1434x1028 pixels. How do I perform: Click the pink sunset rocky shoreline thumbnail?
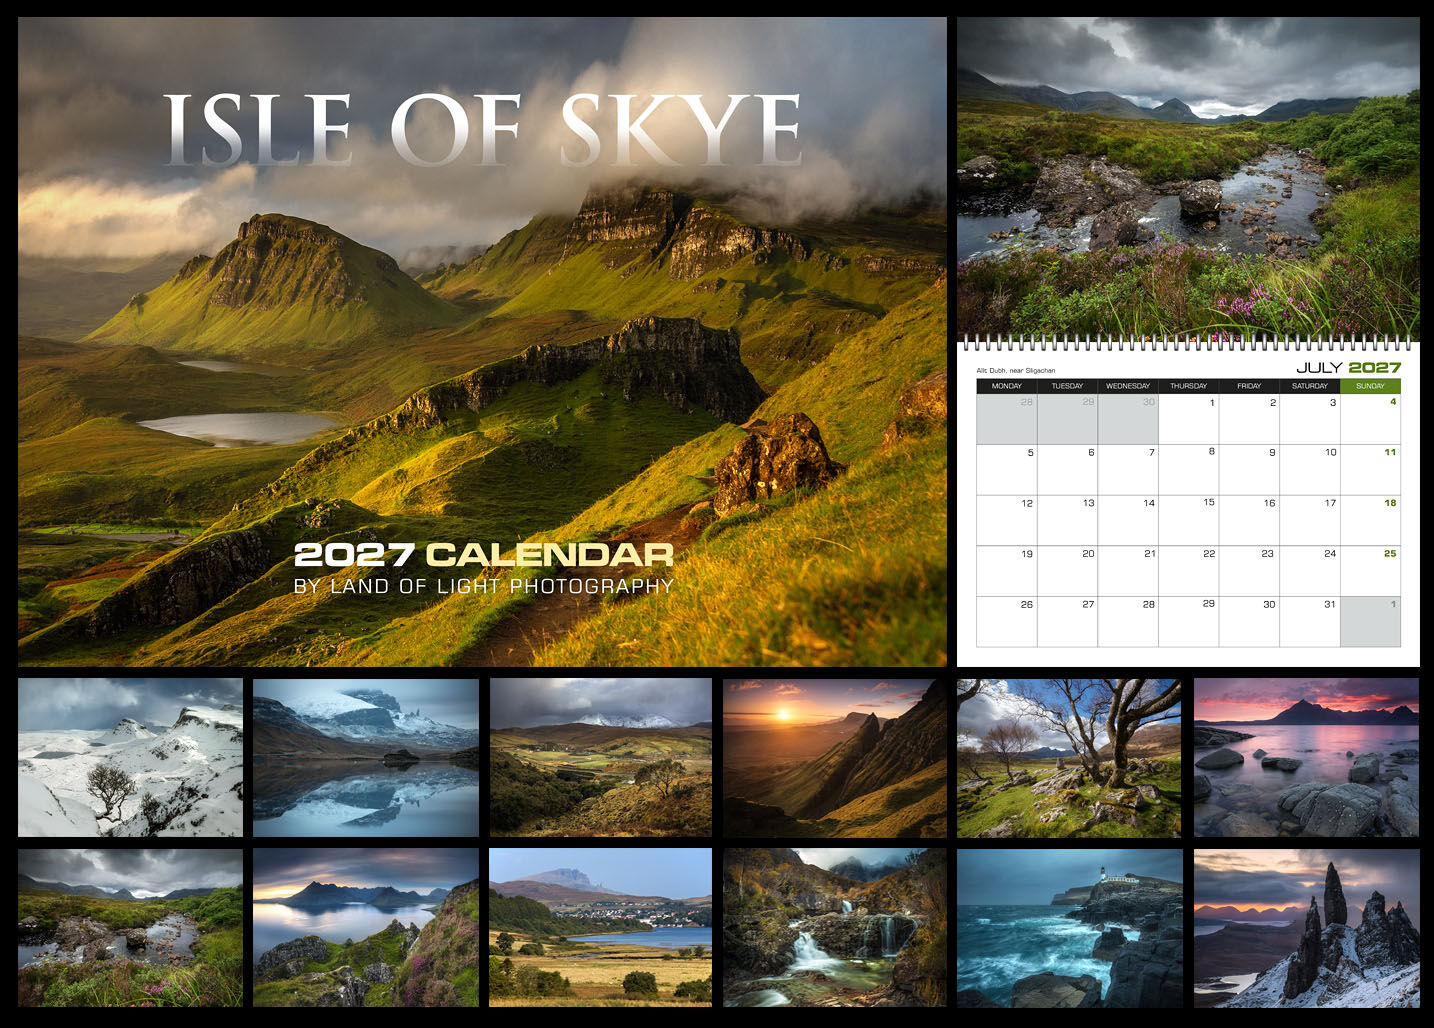coord(1306,757)
